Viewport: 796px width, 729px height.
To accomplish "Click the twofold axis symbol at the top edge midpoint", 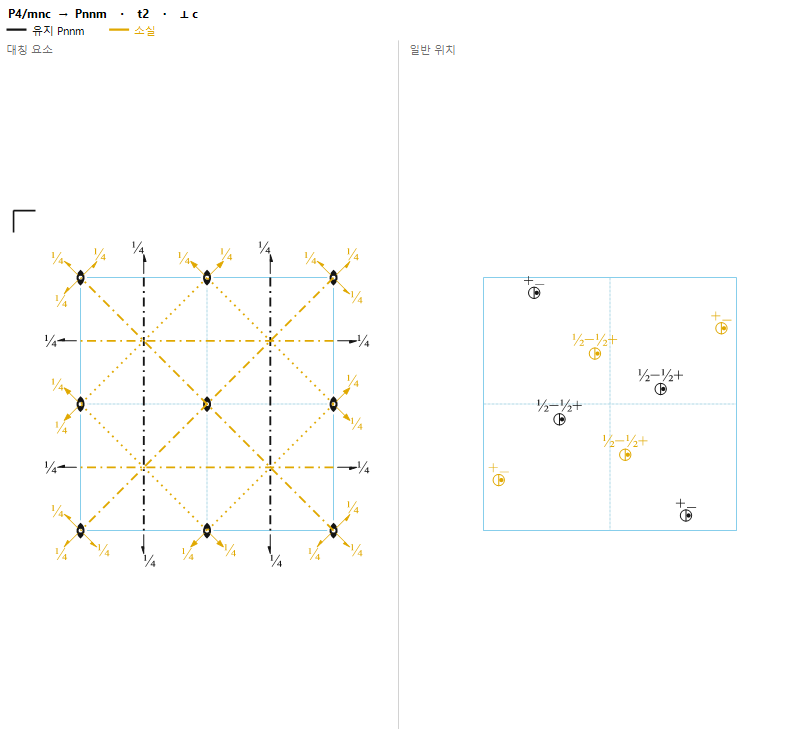I will pyautogui.click(x=207, y=278).
